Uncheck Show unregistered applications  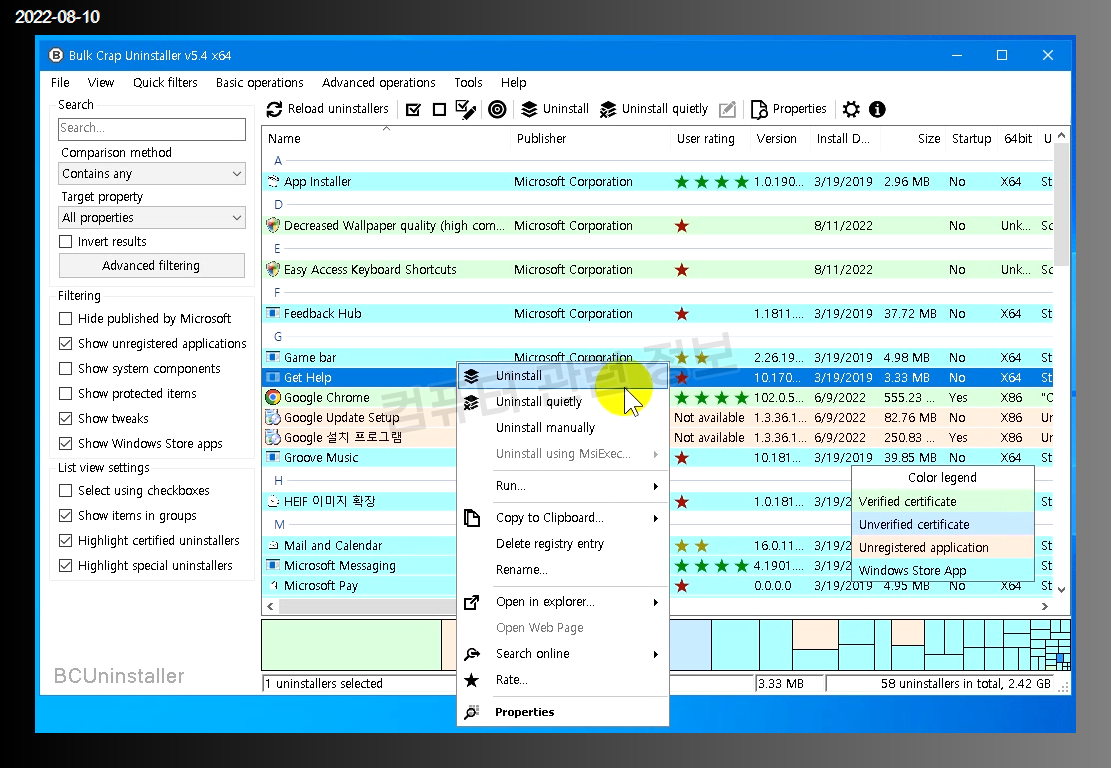[x=66, y=344]
